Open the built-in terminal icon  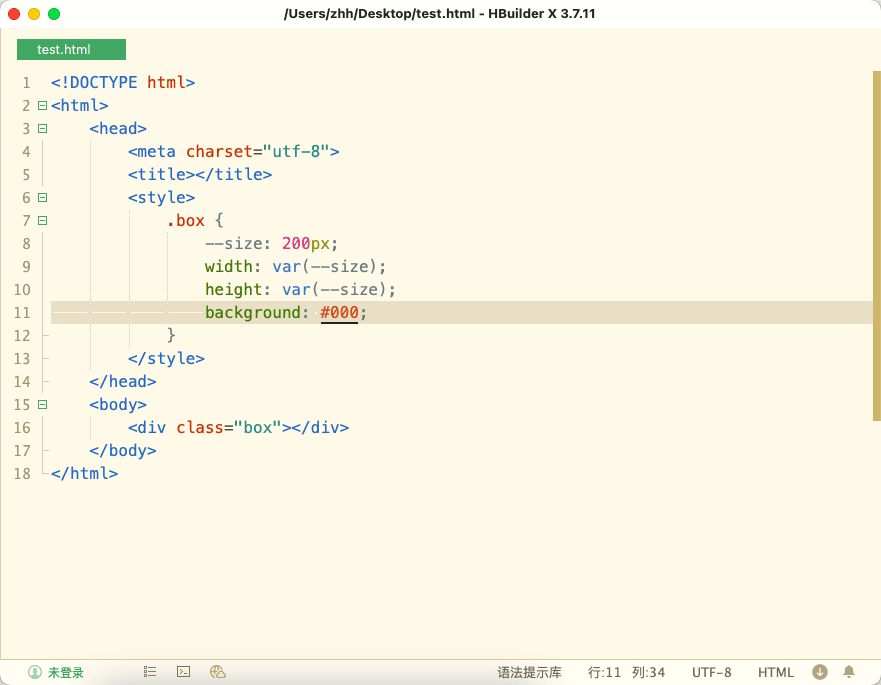[x=183, y=672]
